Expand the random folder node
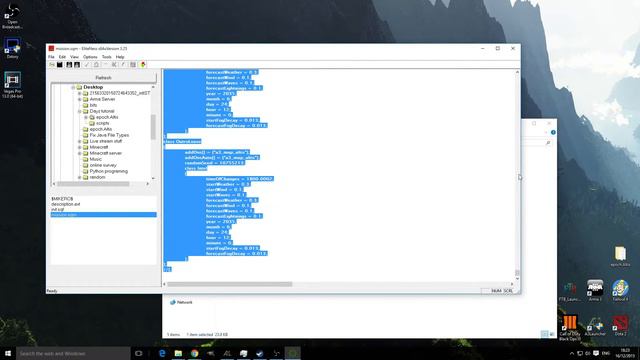 pyautogui.click(x=80, y=178)
